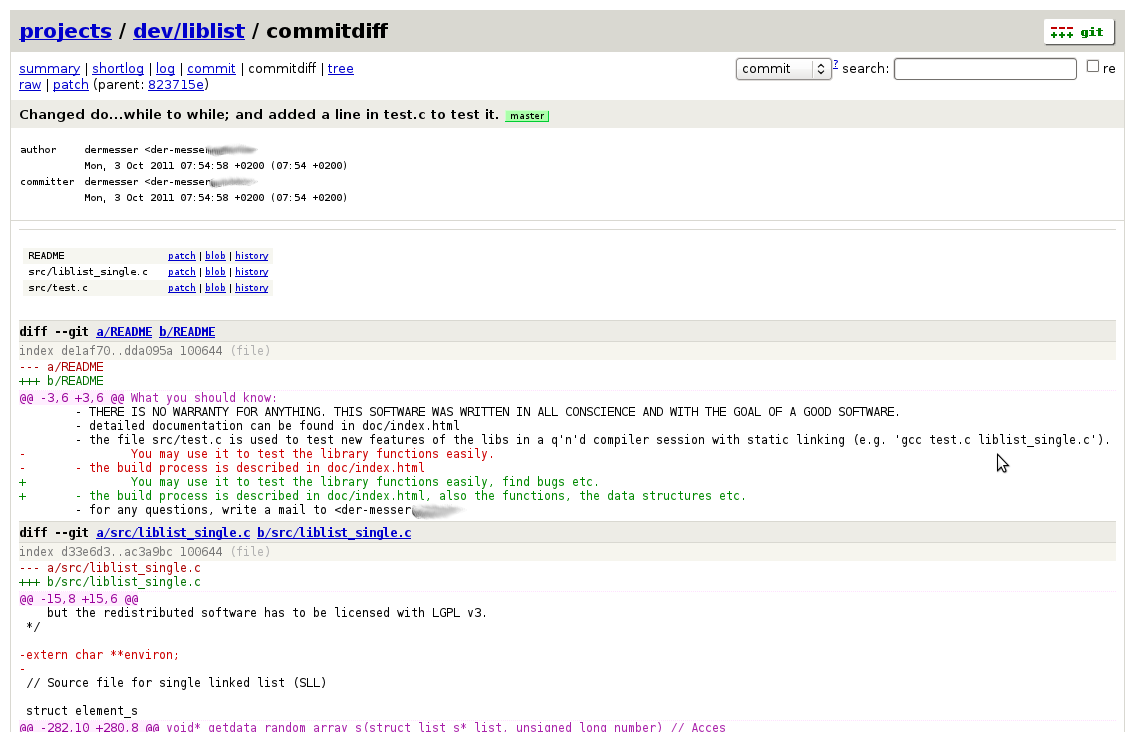
Task: Click a/README in diff header
Action: point(124,332)
